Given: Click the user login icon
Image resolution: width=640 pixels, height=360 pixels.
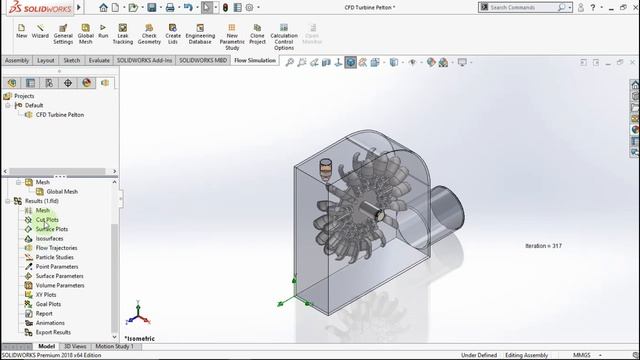Looking at the screenshot, I should click(580, 7).
